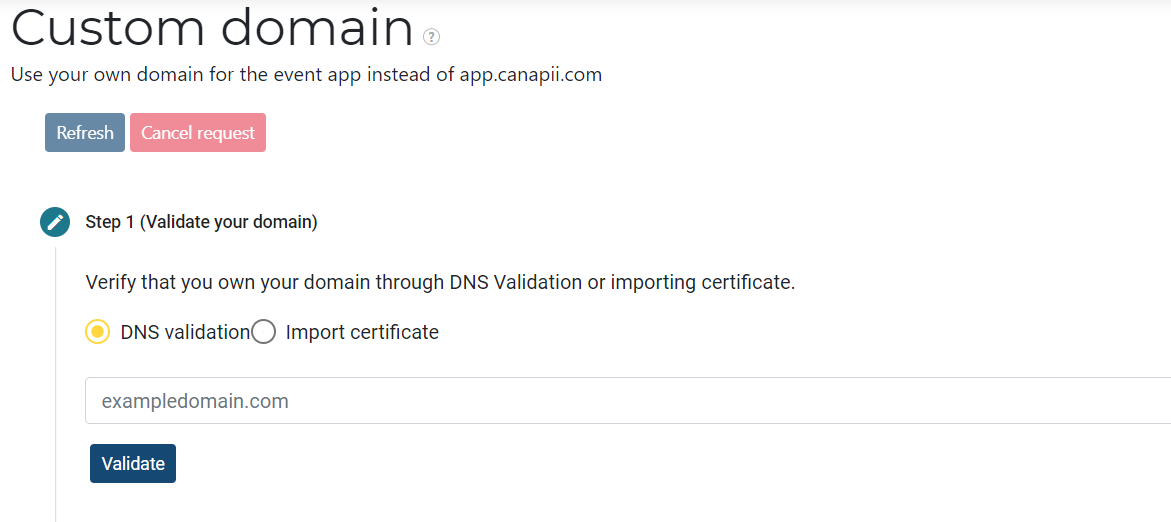Choose the Import certificate radio button

263,332
